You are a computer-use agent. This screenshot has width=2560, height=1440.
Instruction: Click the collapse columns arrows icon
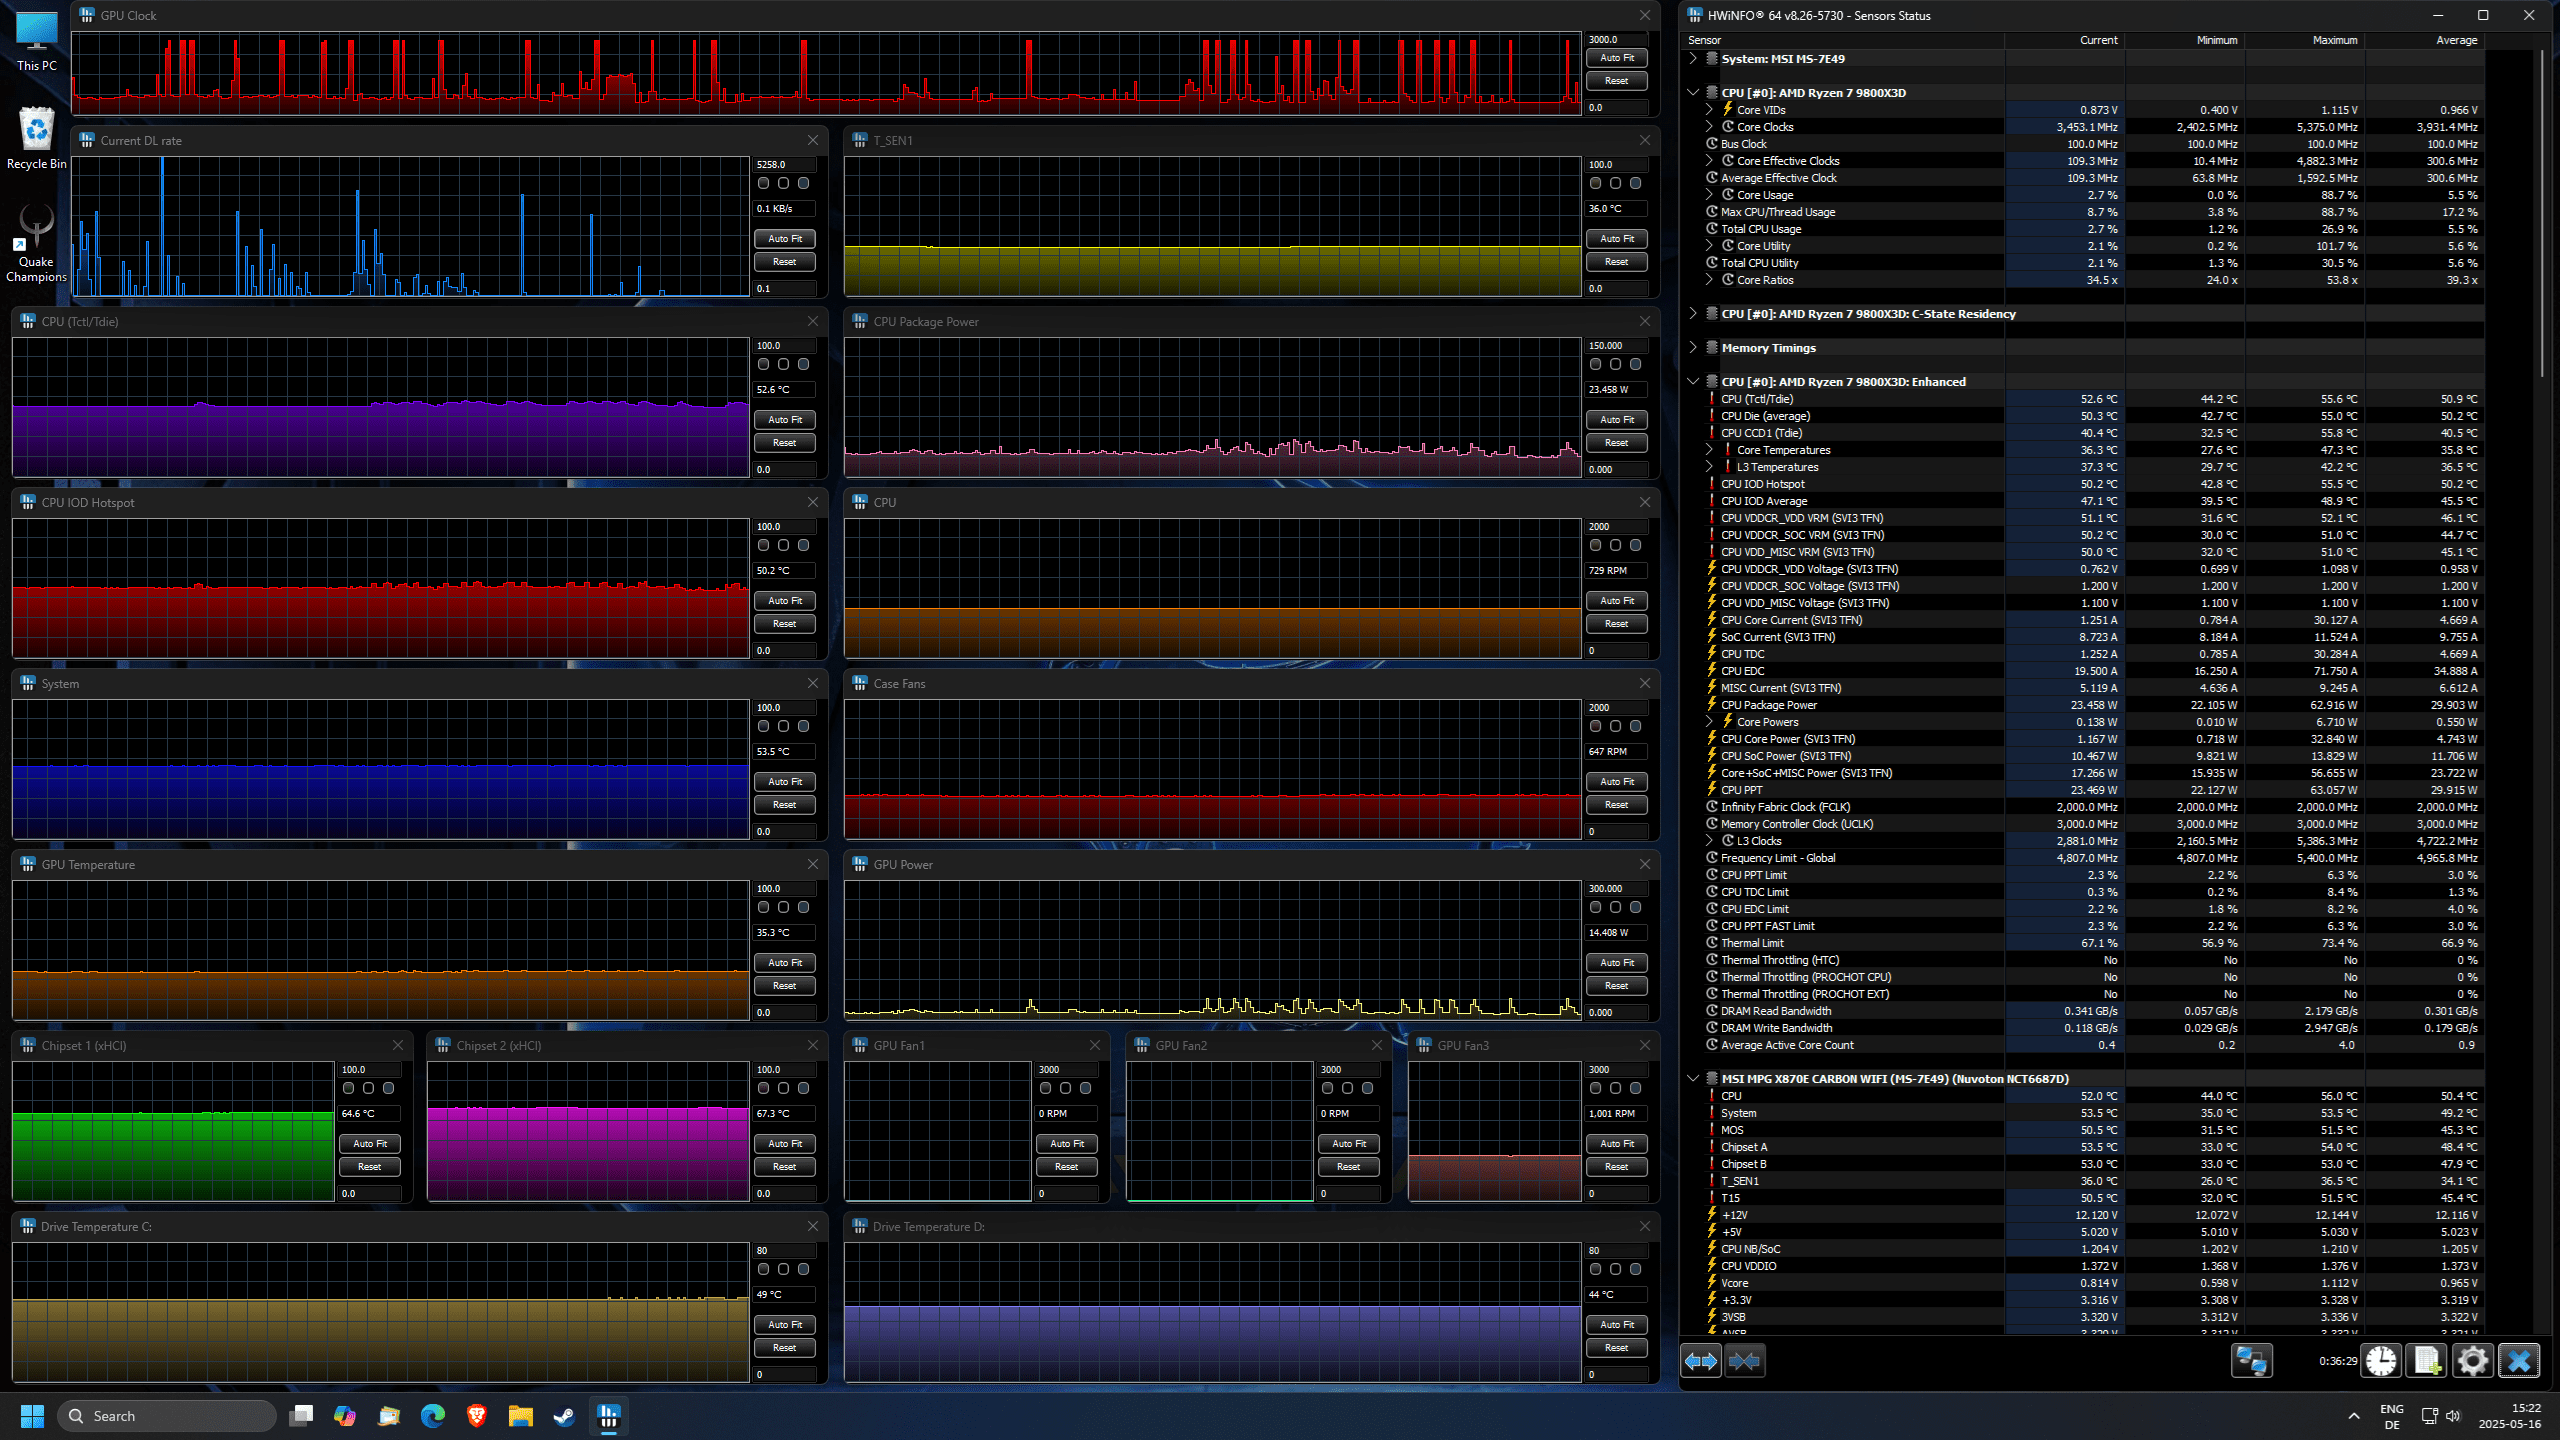(x=1744, y=1361)
